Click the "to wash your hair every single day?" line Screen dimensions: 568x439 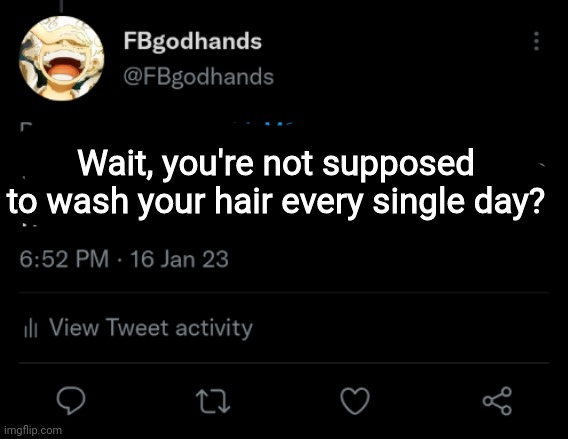pos(275,201)
